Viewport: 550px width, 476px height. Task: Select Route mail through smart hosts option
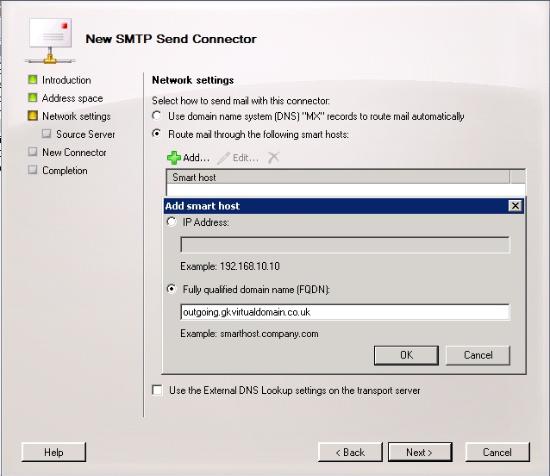coord(157,134)
